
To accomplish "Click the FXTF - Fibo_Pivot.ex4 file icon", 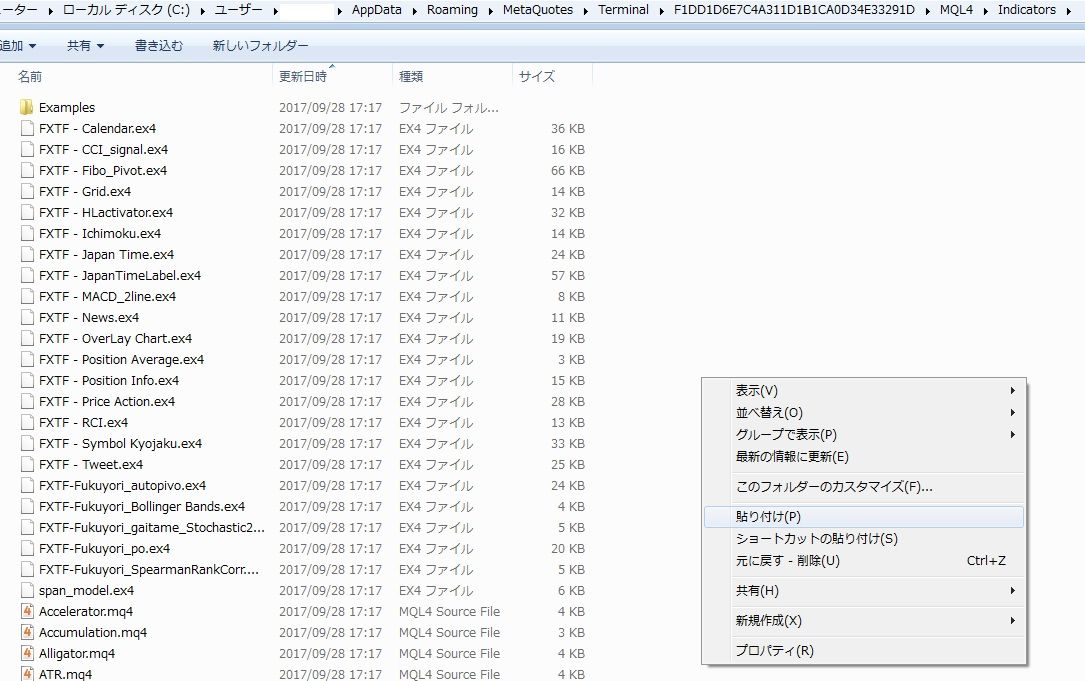I will pyautogui.click(x=27, y=170).
